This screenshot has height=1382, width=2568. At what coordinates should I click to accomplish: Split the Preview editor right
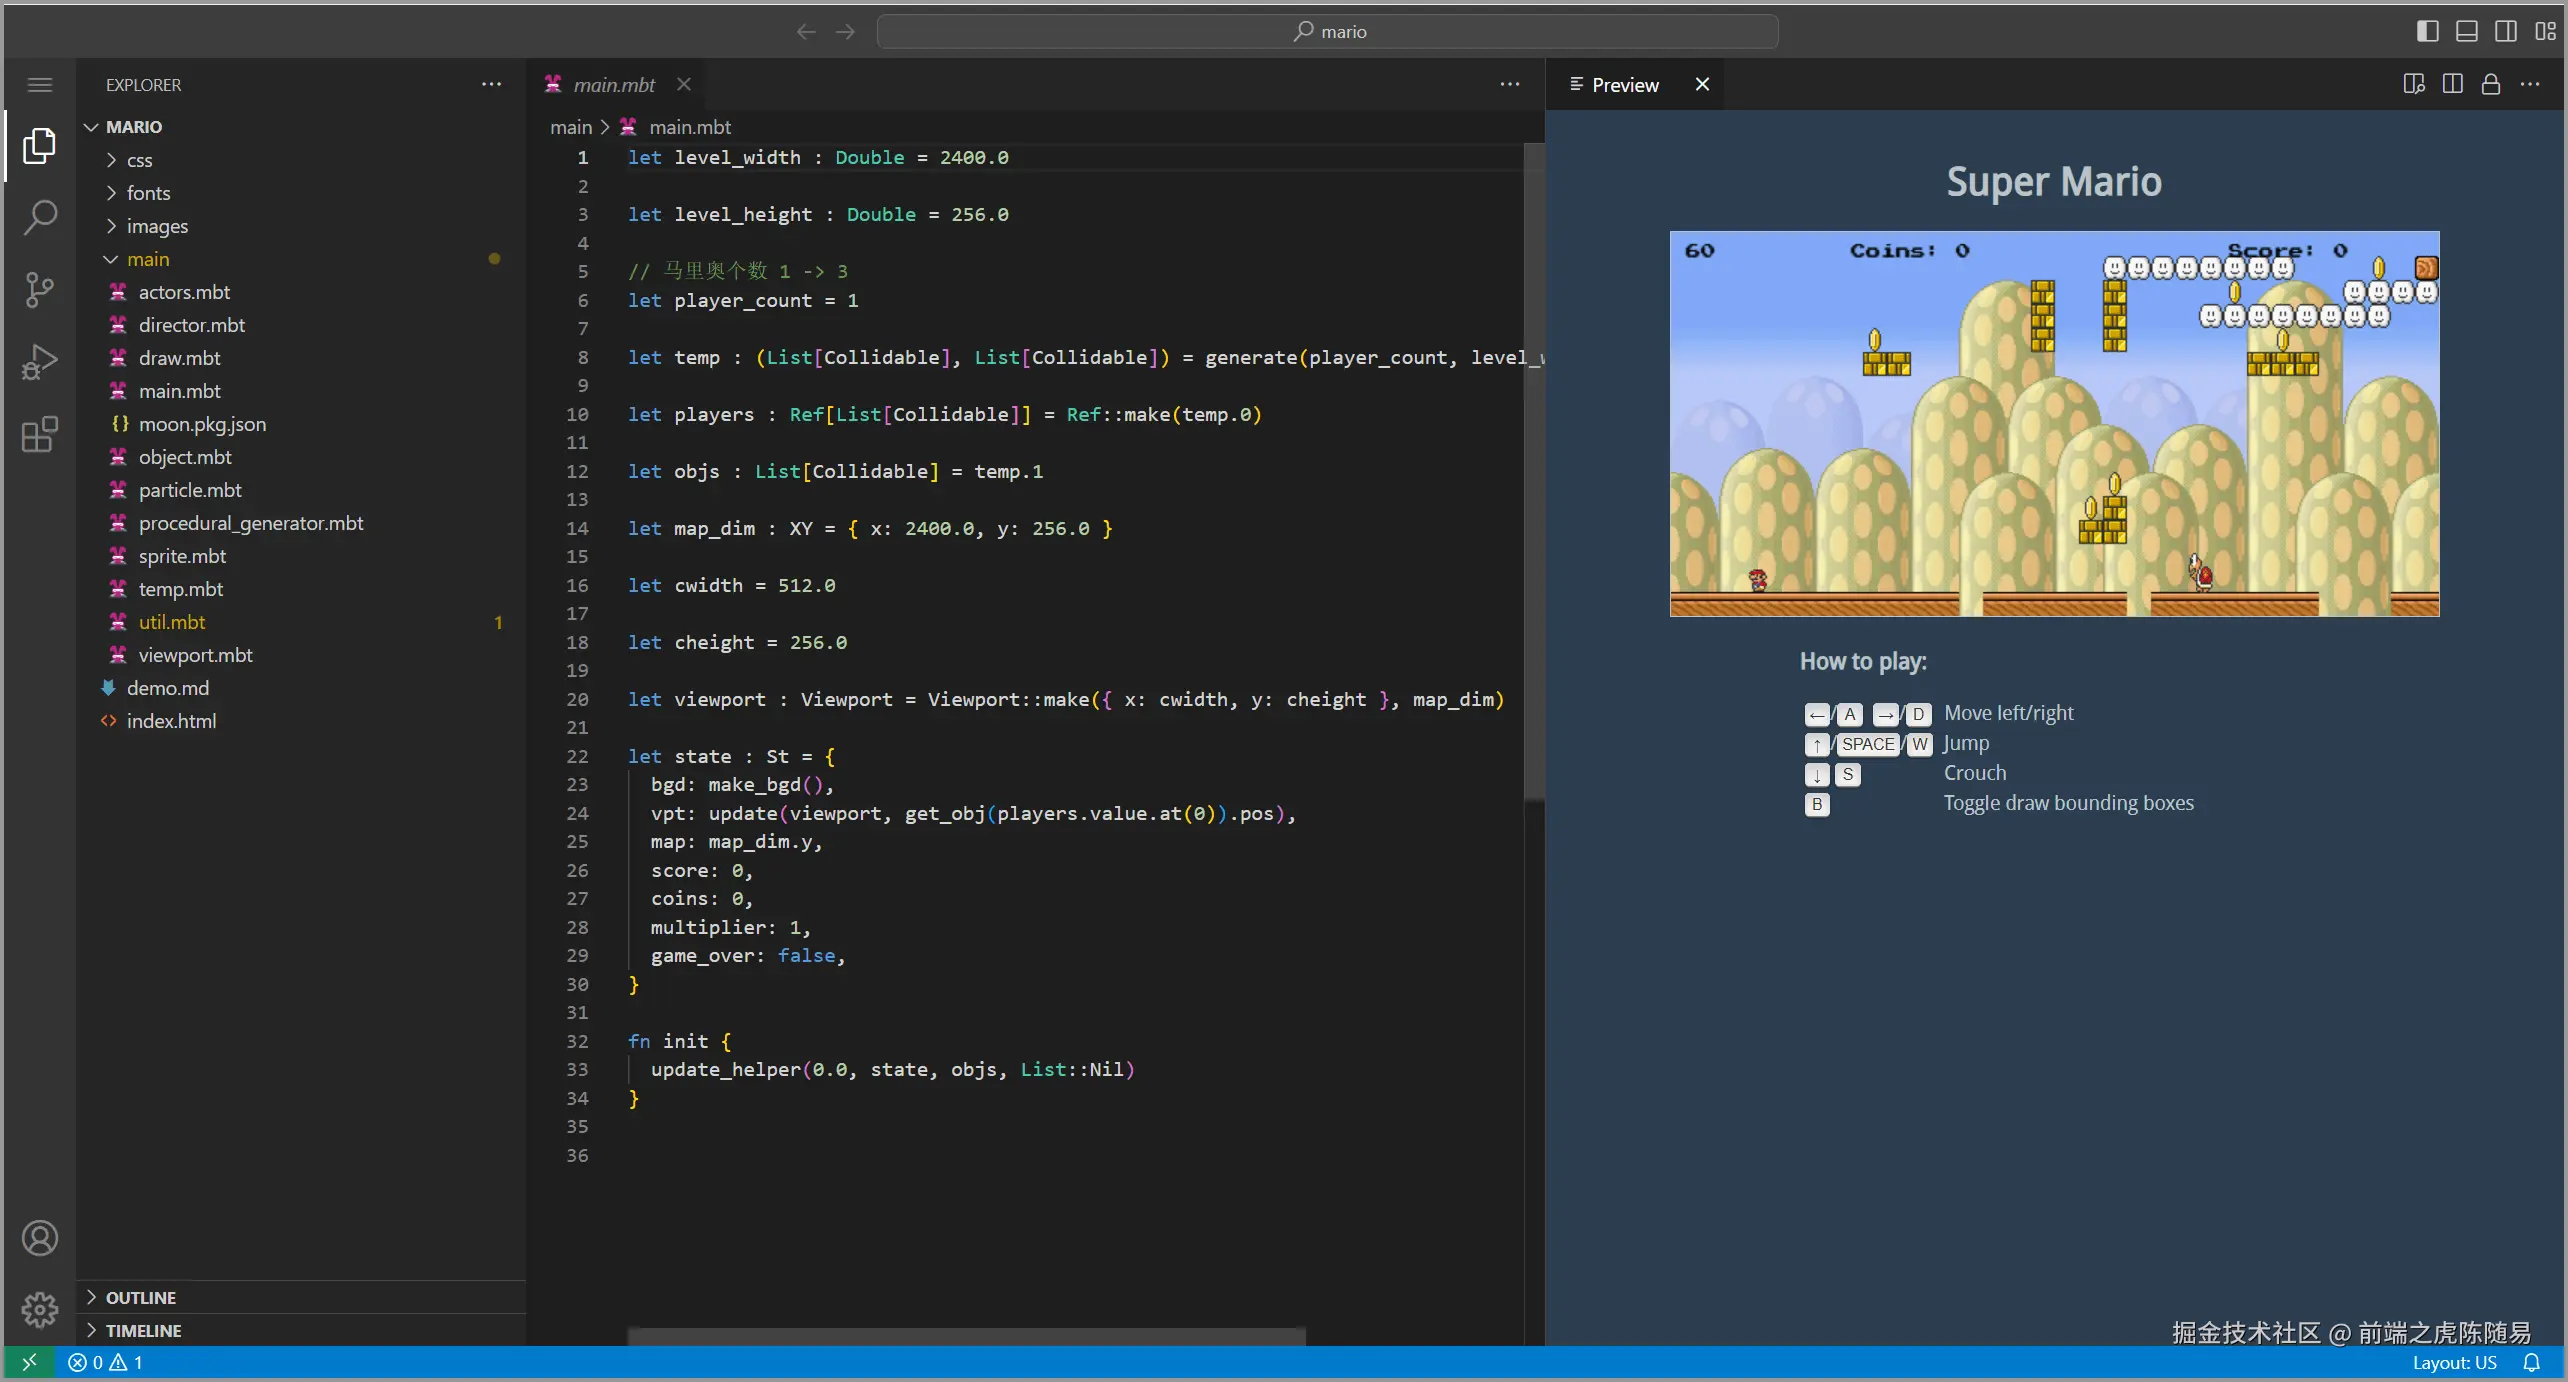2453,85
